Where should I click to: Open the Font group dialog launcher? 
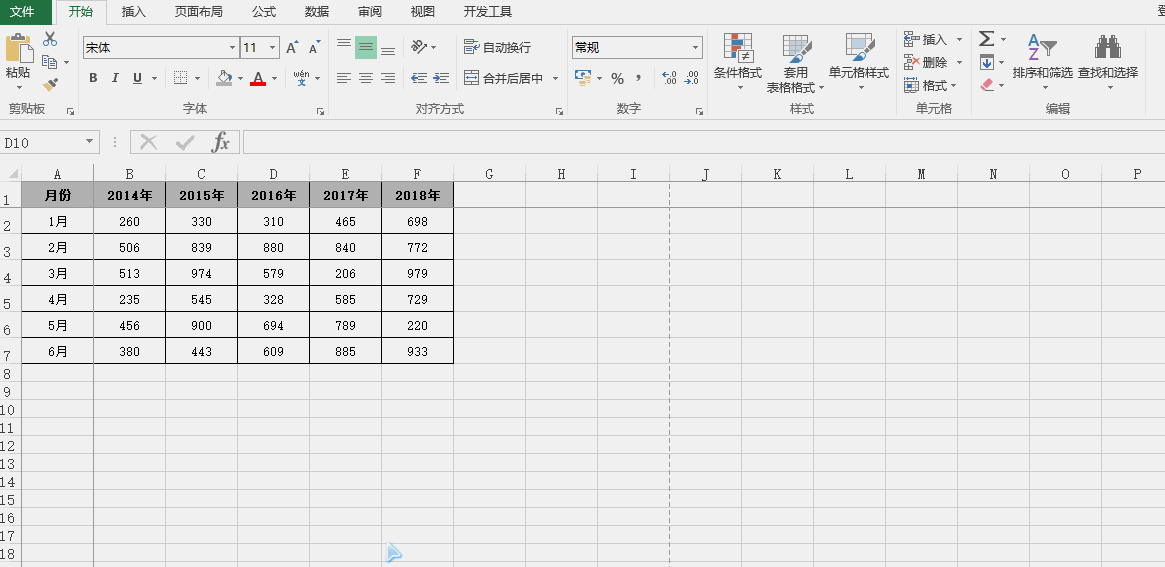coord(320,111)
